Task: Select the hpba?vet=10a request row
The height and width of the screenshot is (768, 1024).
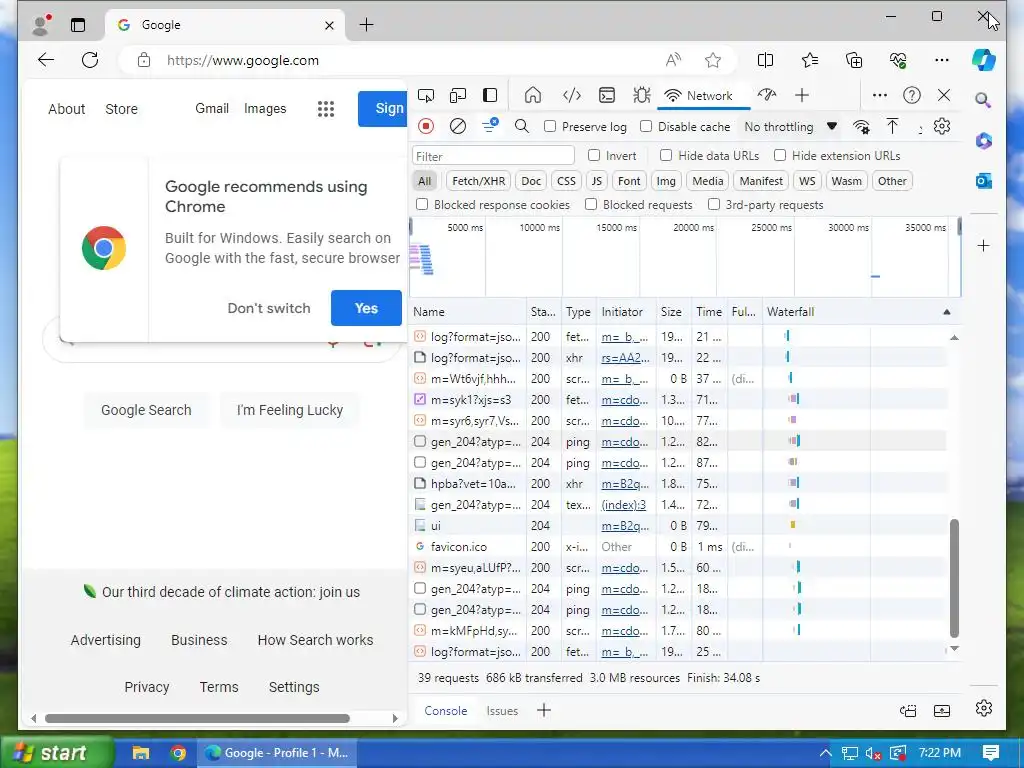Action: click(679, 483)
